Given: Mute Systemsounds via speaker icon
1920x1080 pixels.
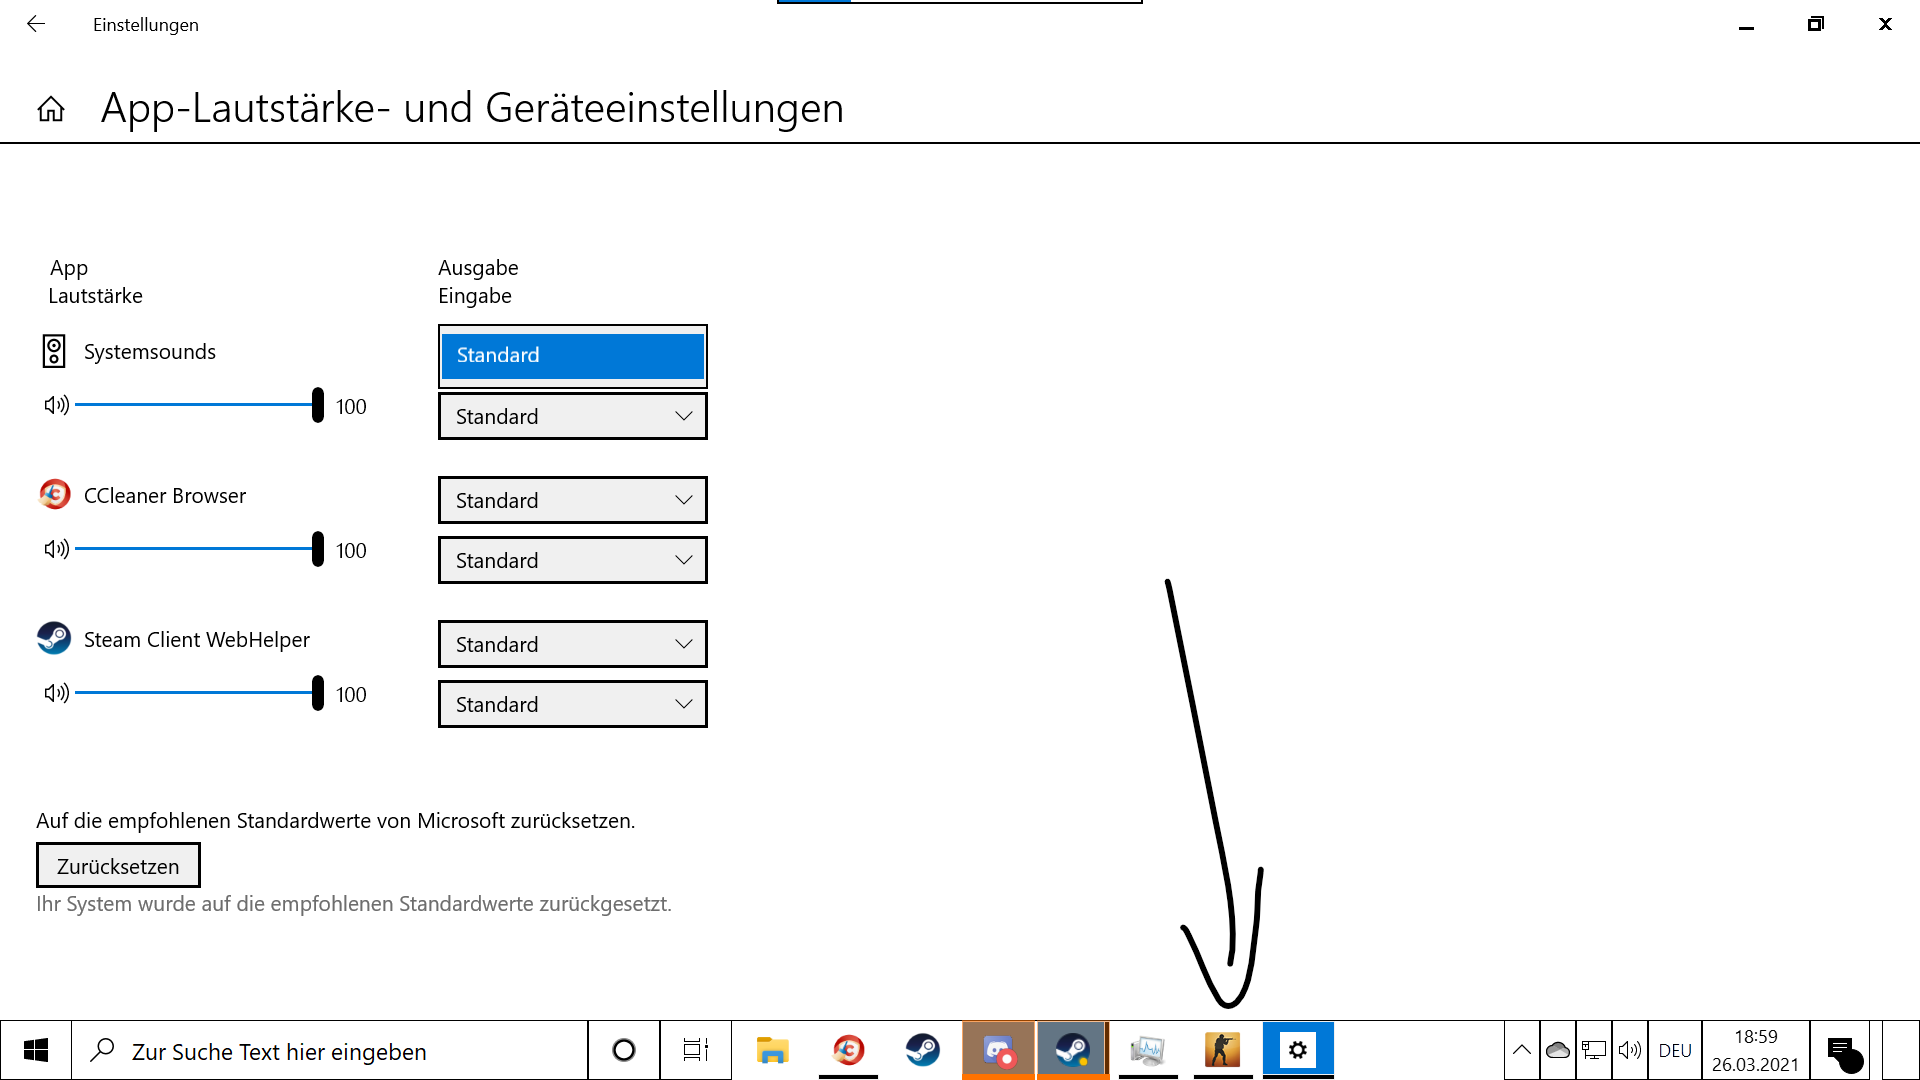Looking at the screenshot, I should point(56,405).
